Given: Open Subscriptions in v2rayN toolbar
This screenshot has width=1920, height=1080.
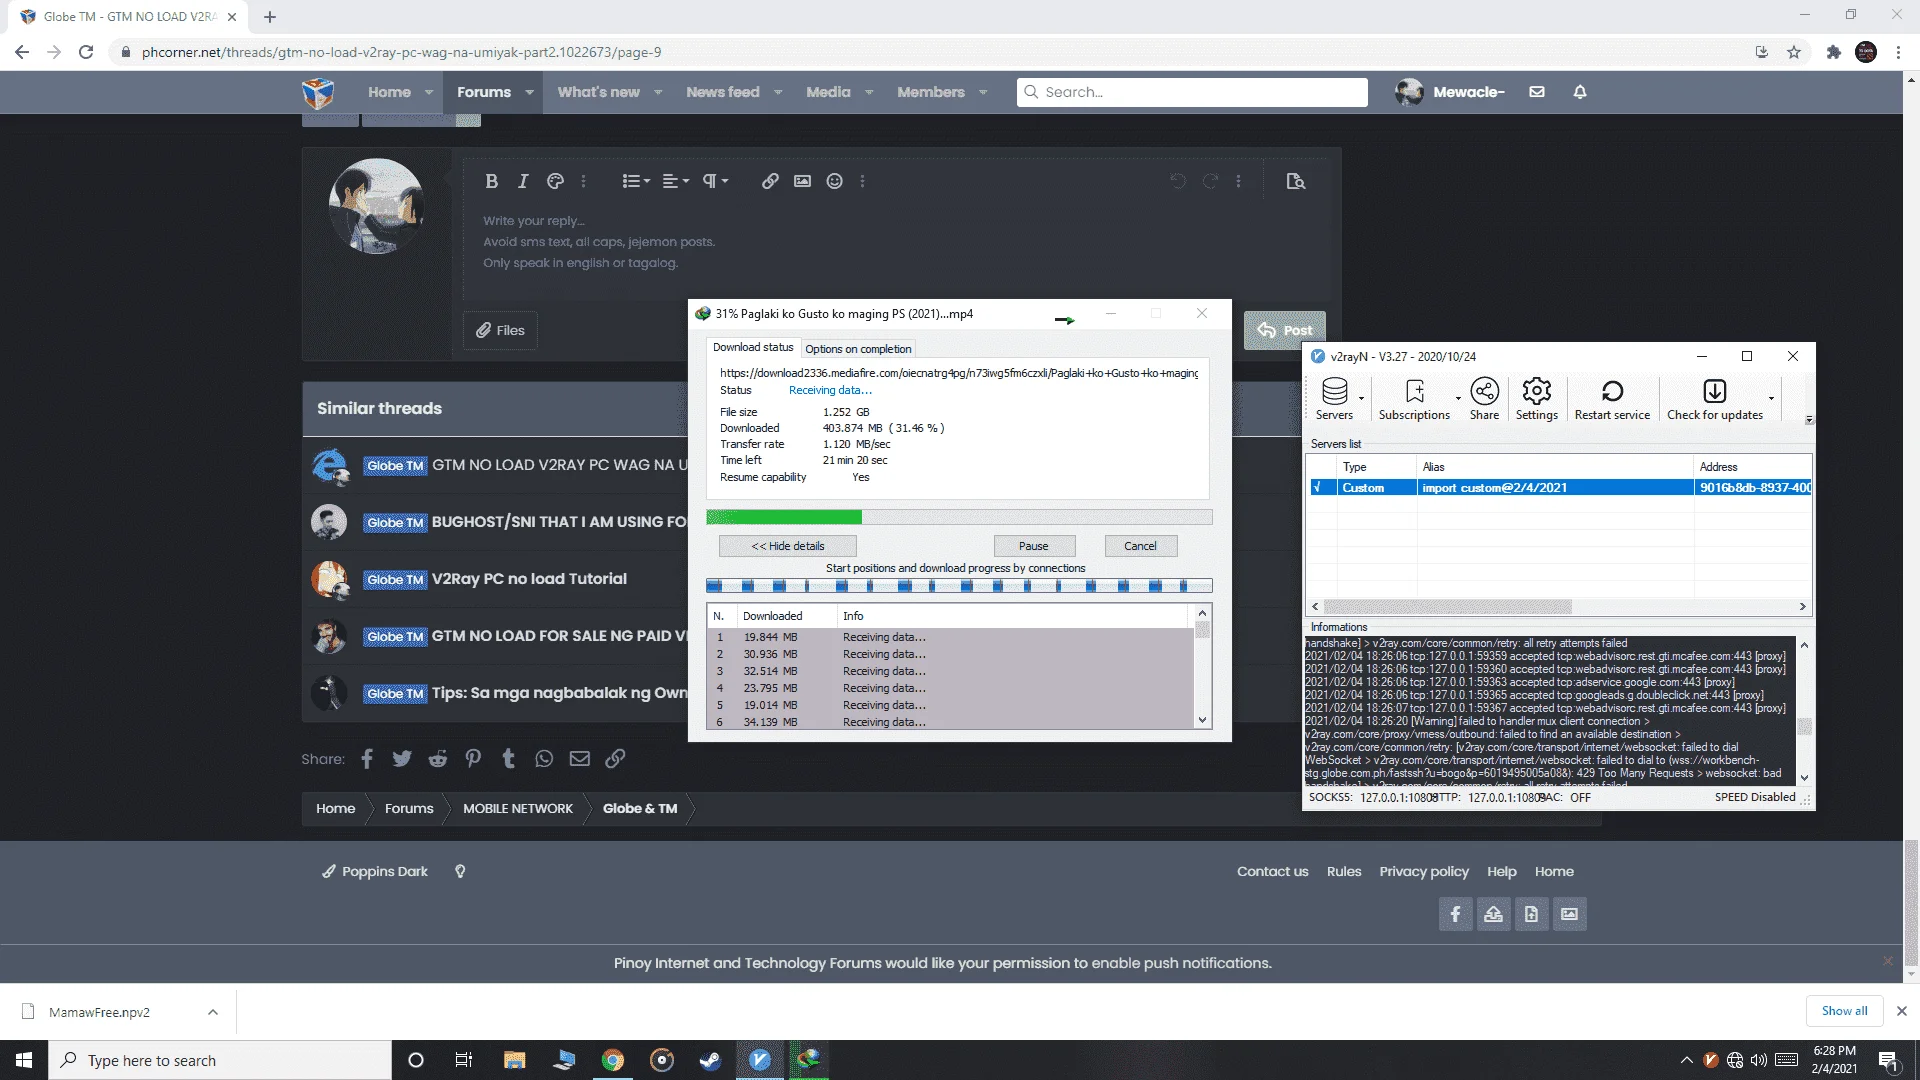Looking at the screenshot, I should click(x=1414, y=398).
